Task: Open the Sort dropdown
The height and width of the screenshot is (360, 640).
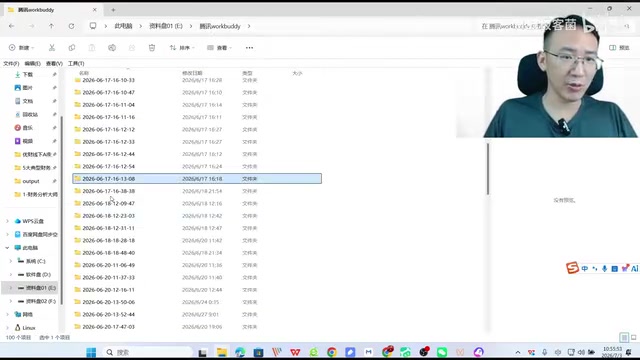Action: 182,48
